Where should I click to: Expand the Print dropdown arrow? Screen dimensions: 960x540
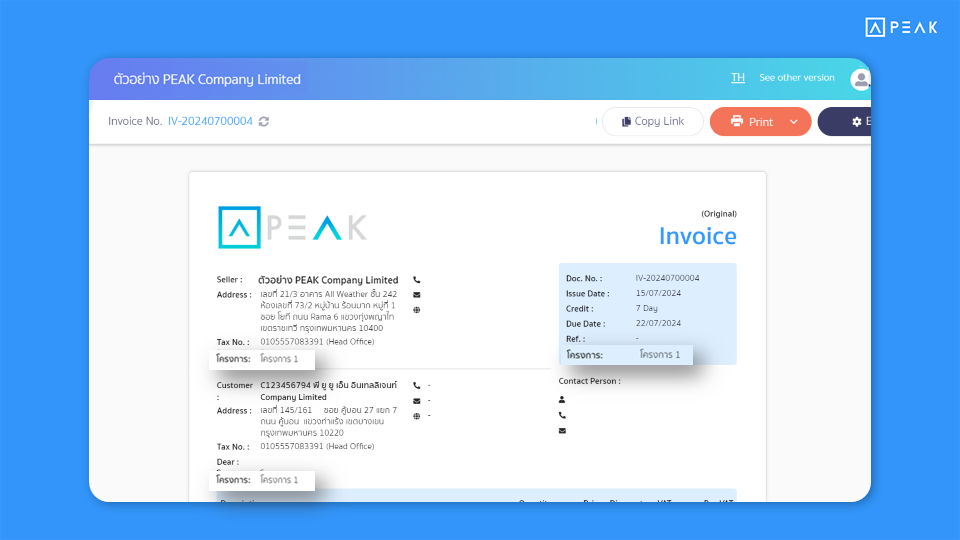tap(793, 122)
